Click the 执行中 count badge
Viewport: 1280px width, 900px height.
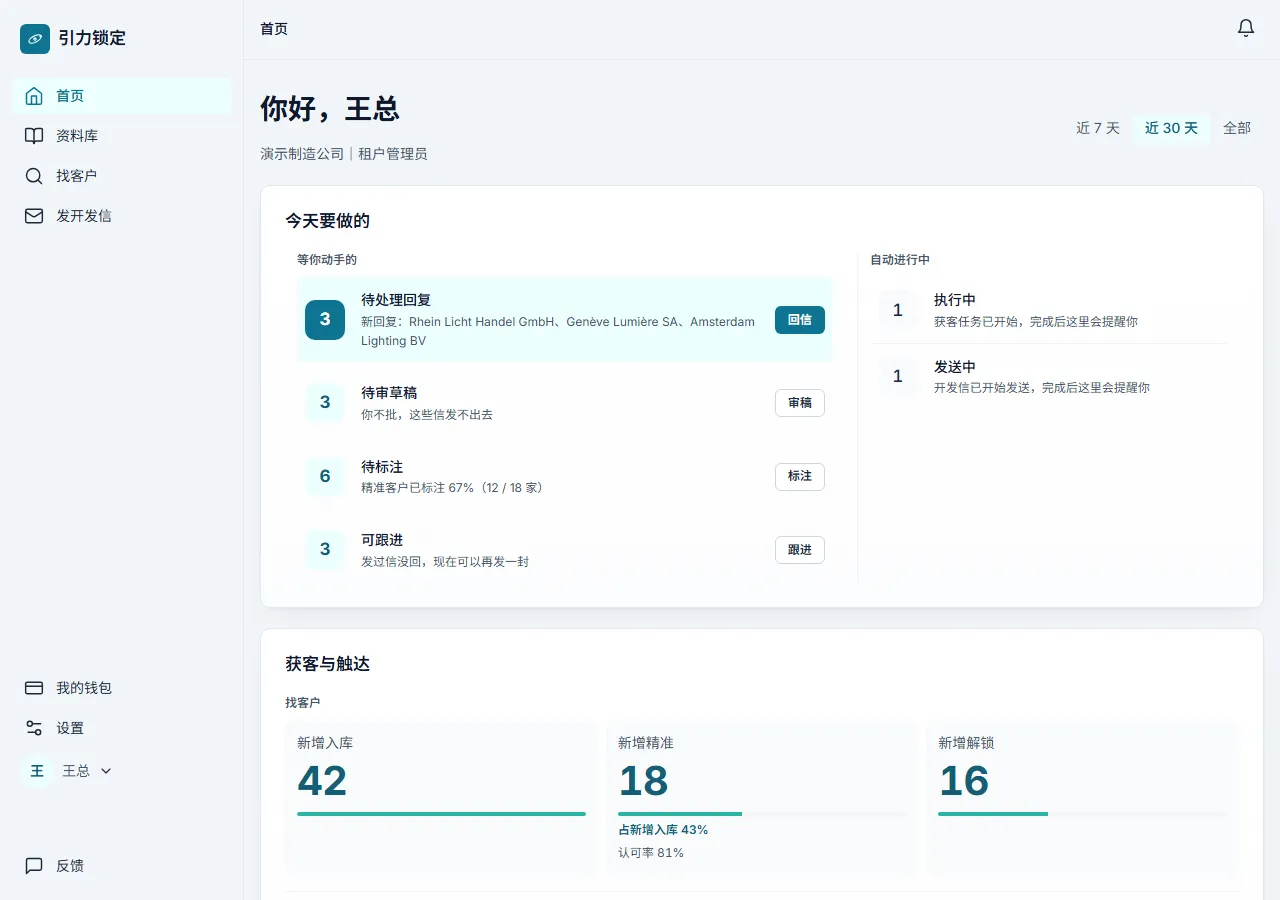pos(898,310)
